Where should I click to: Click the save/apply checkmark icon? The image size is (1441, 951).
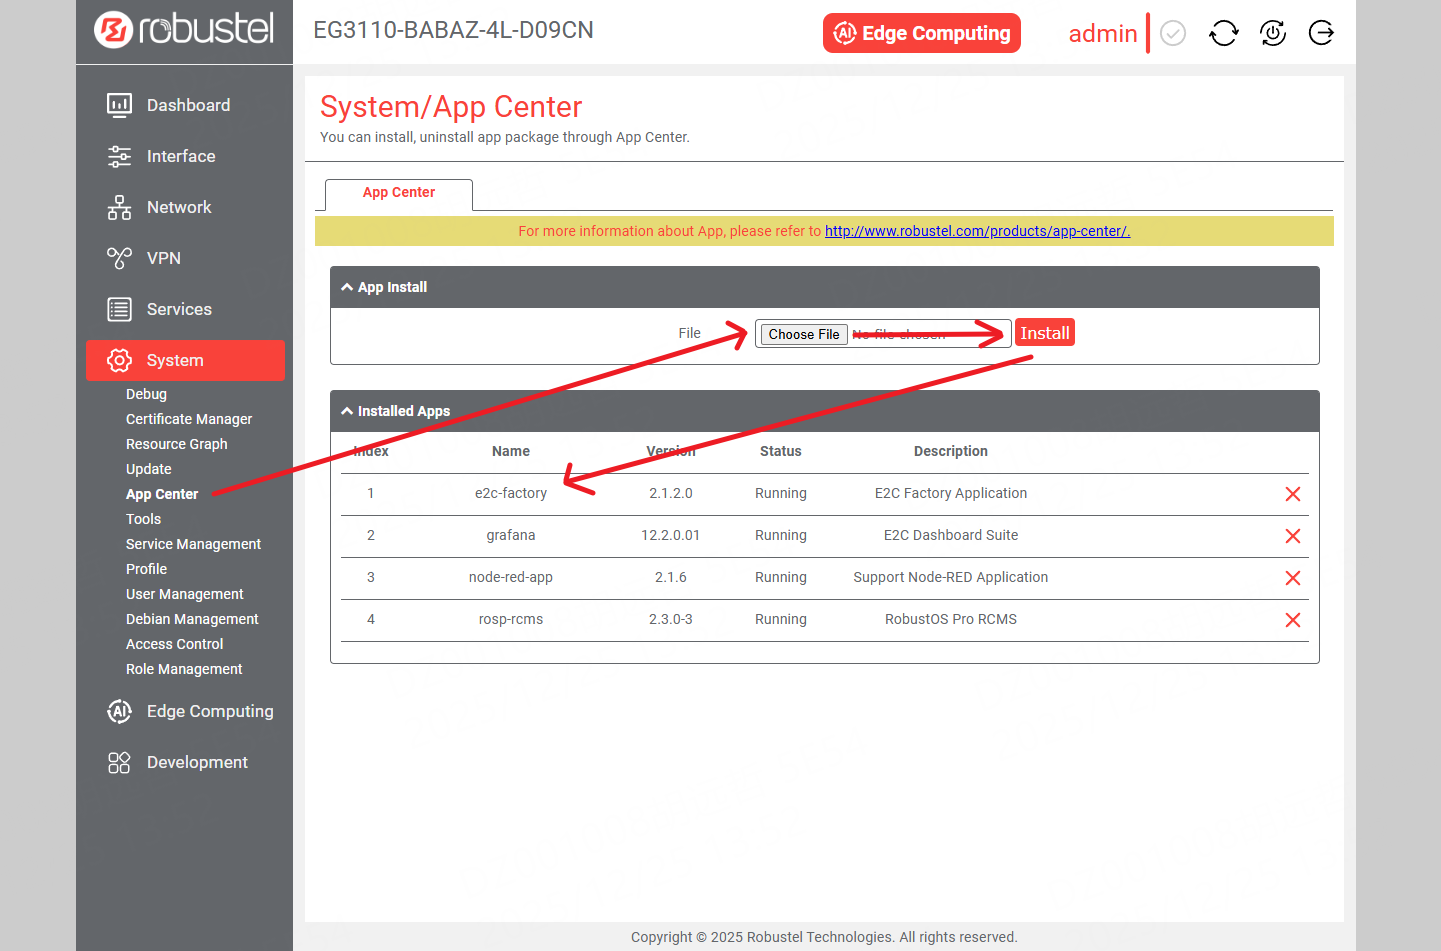click(1173, 34)
